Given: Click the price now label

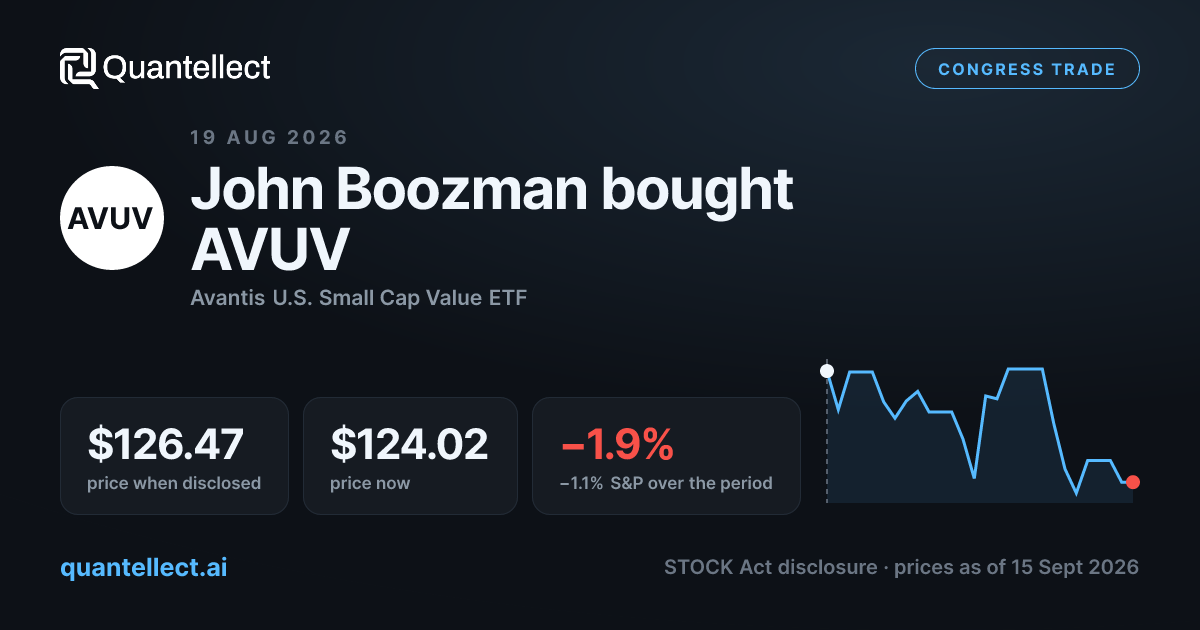Looking at the screenshot, I should tap(370, 483).
